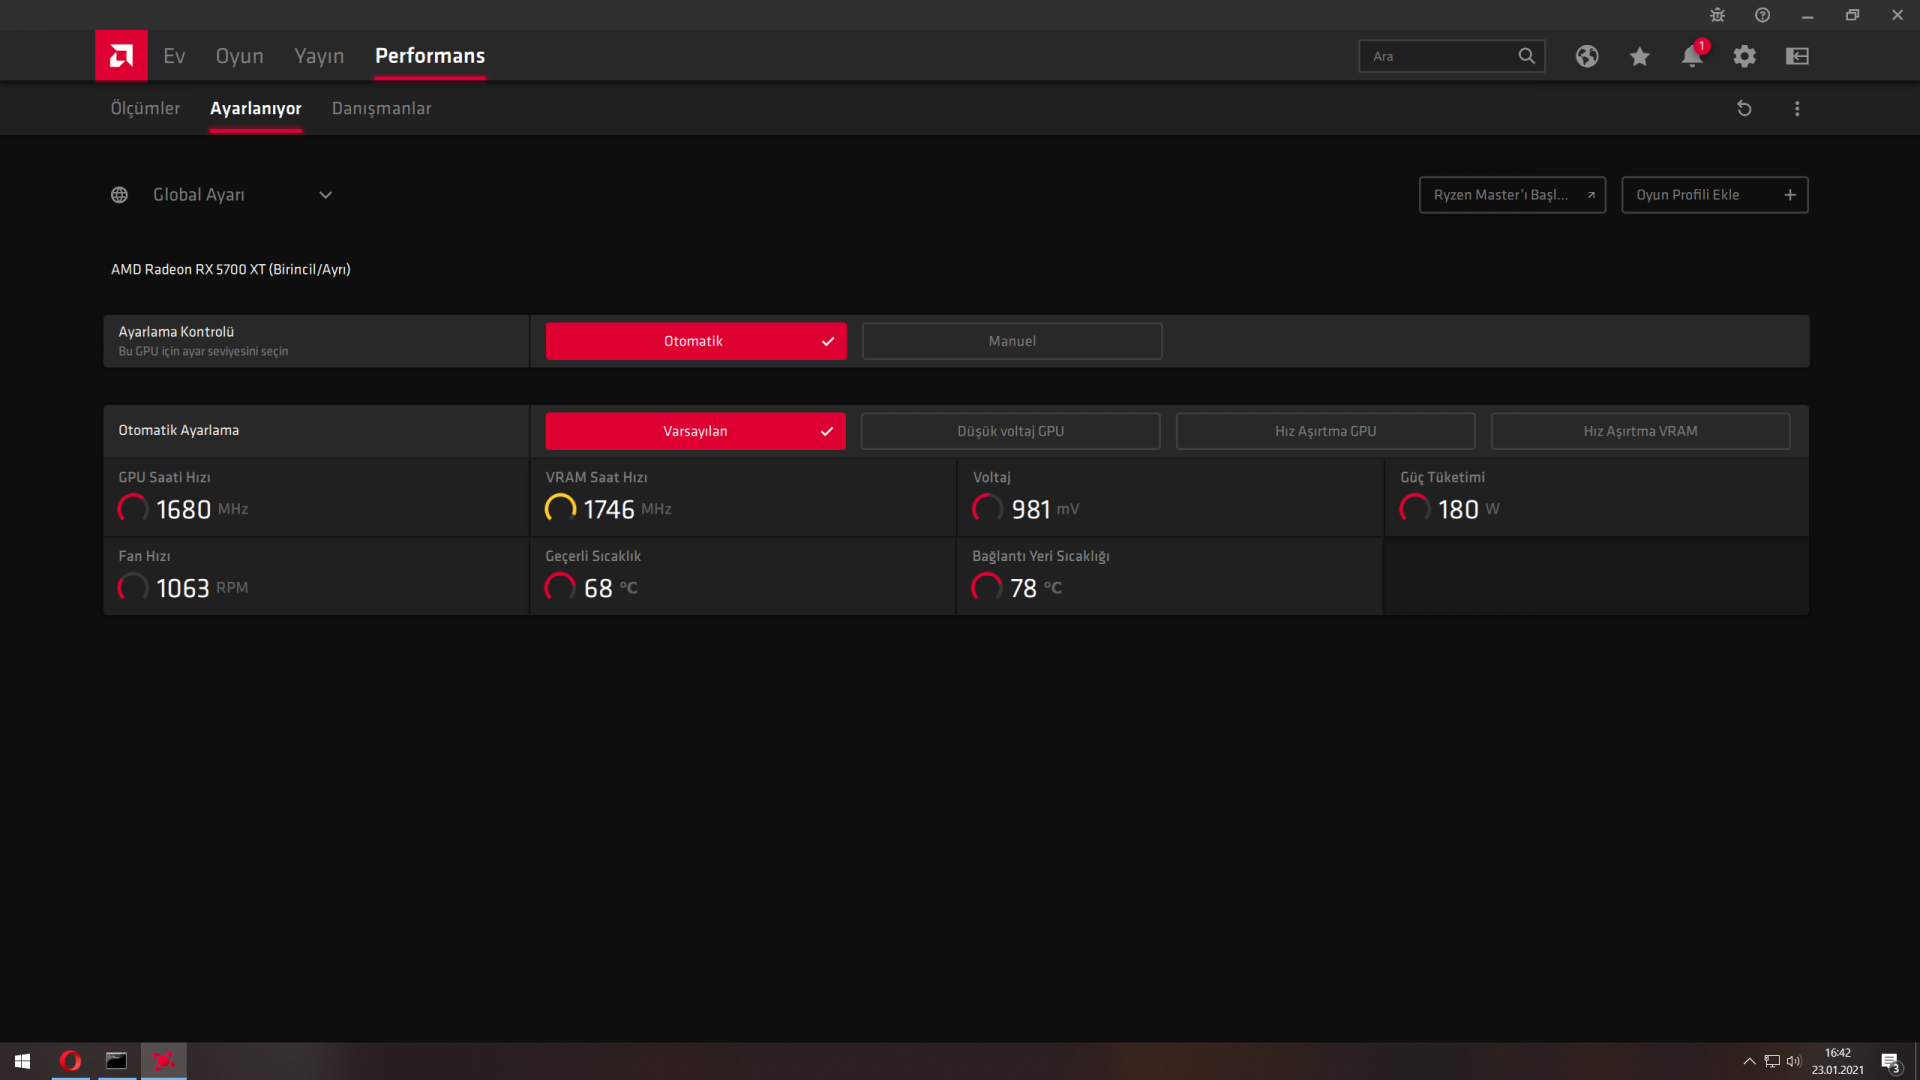Select Manuel tuning control
This screenshot has height=1080, width=1920.
(x=1011, y=341)
